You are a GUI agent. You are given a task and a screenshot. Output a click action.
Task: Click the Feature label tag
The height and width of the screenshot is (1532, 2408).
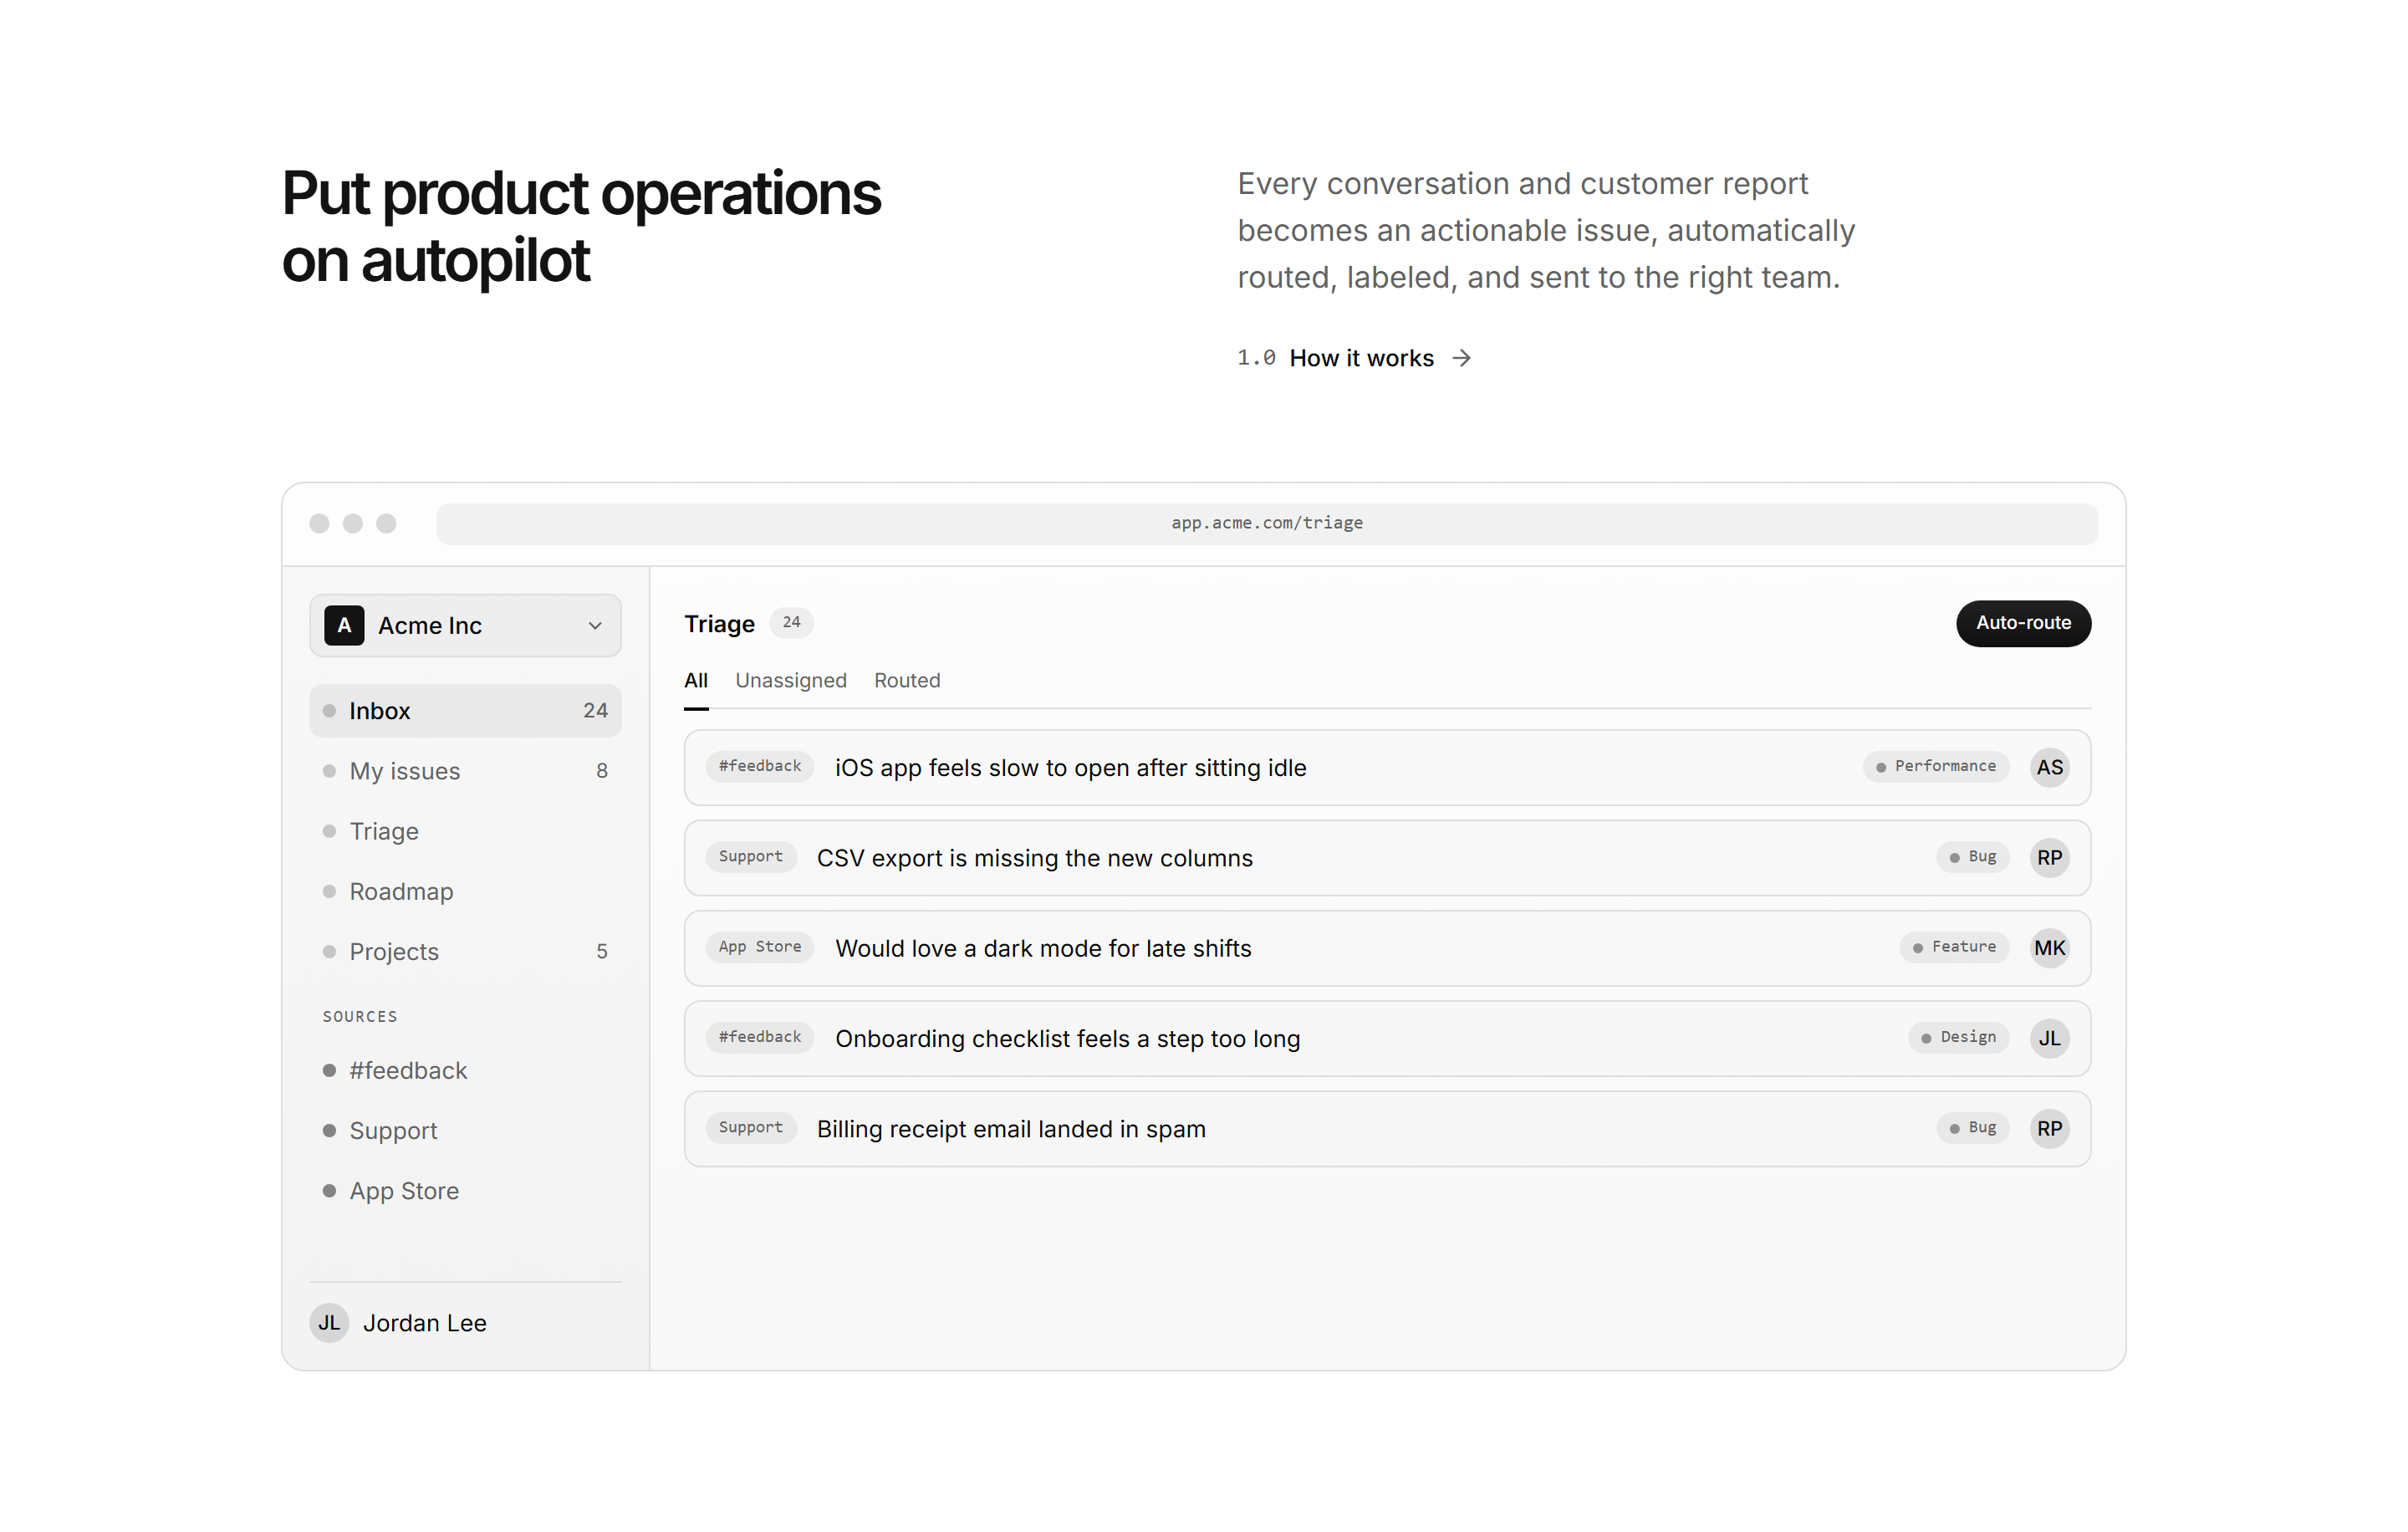(1954, 948)
